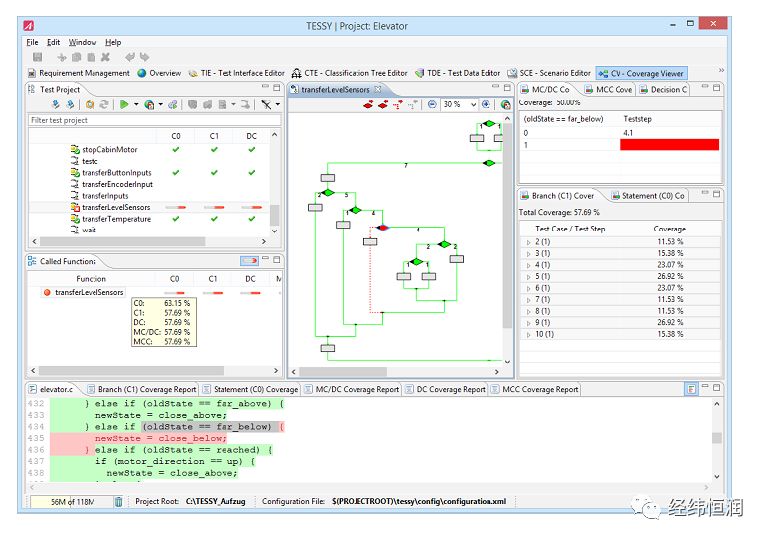Click C0 coverage bar of transferLevelSensors in Test Project
Screen dimensions: 768x541
coord(175,208)
